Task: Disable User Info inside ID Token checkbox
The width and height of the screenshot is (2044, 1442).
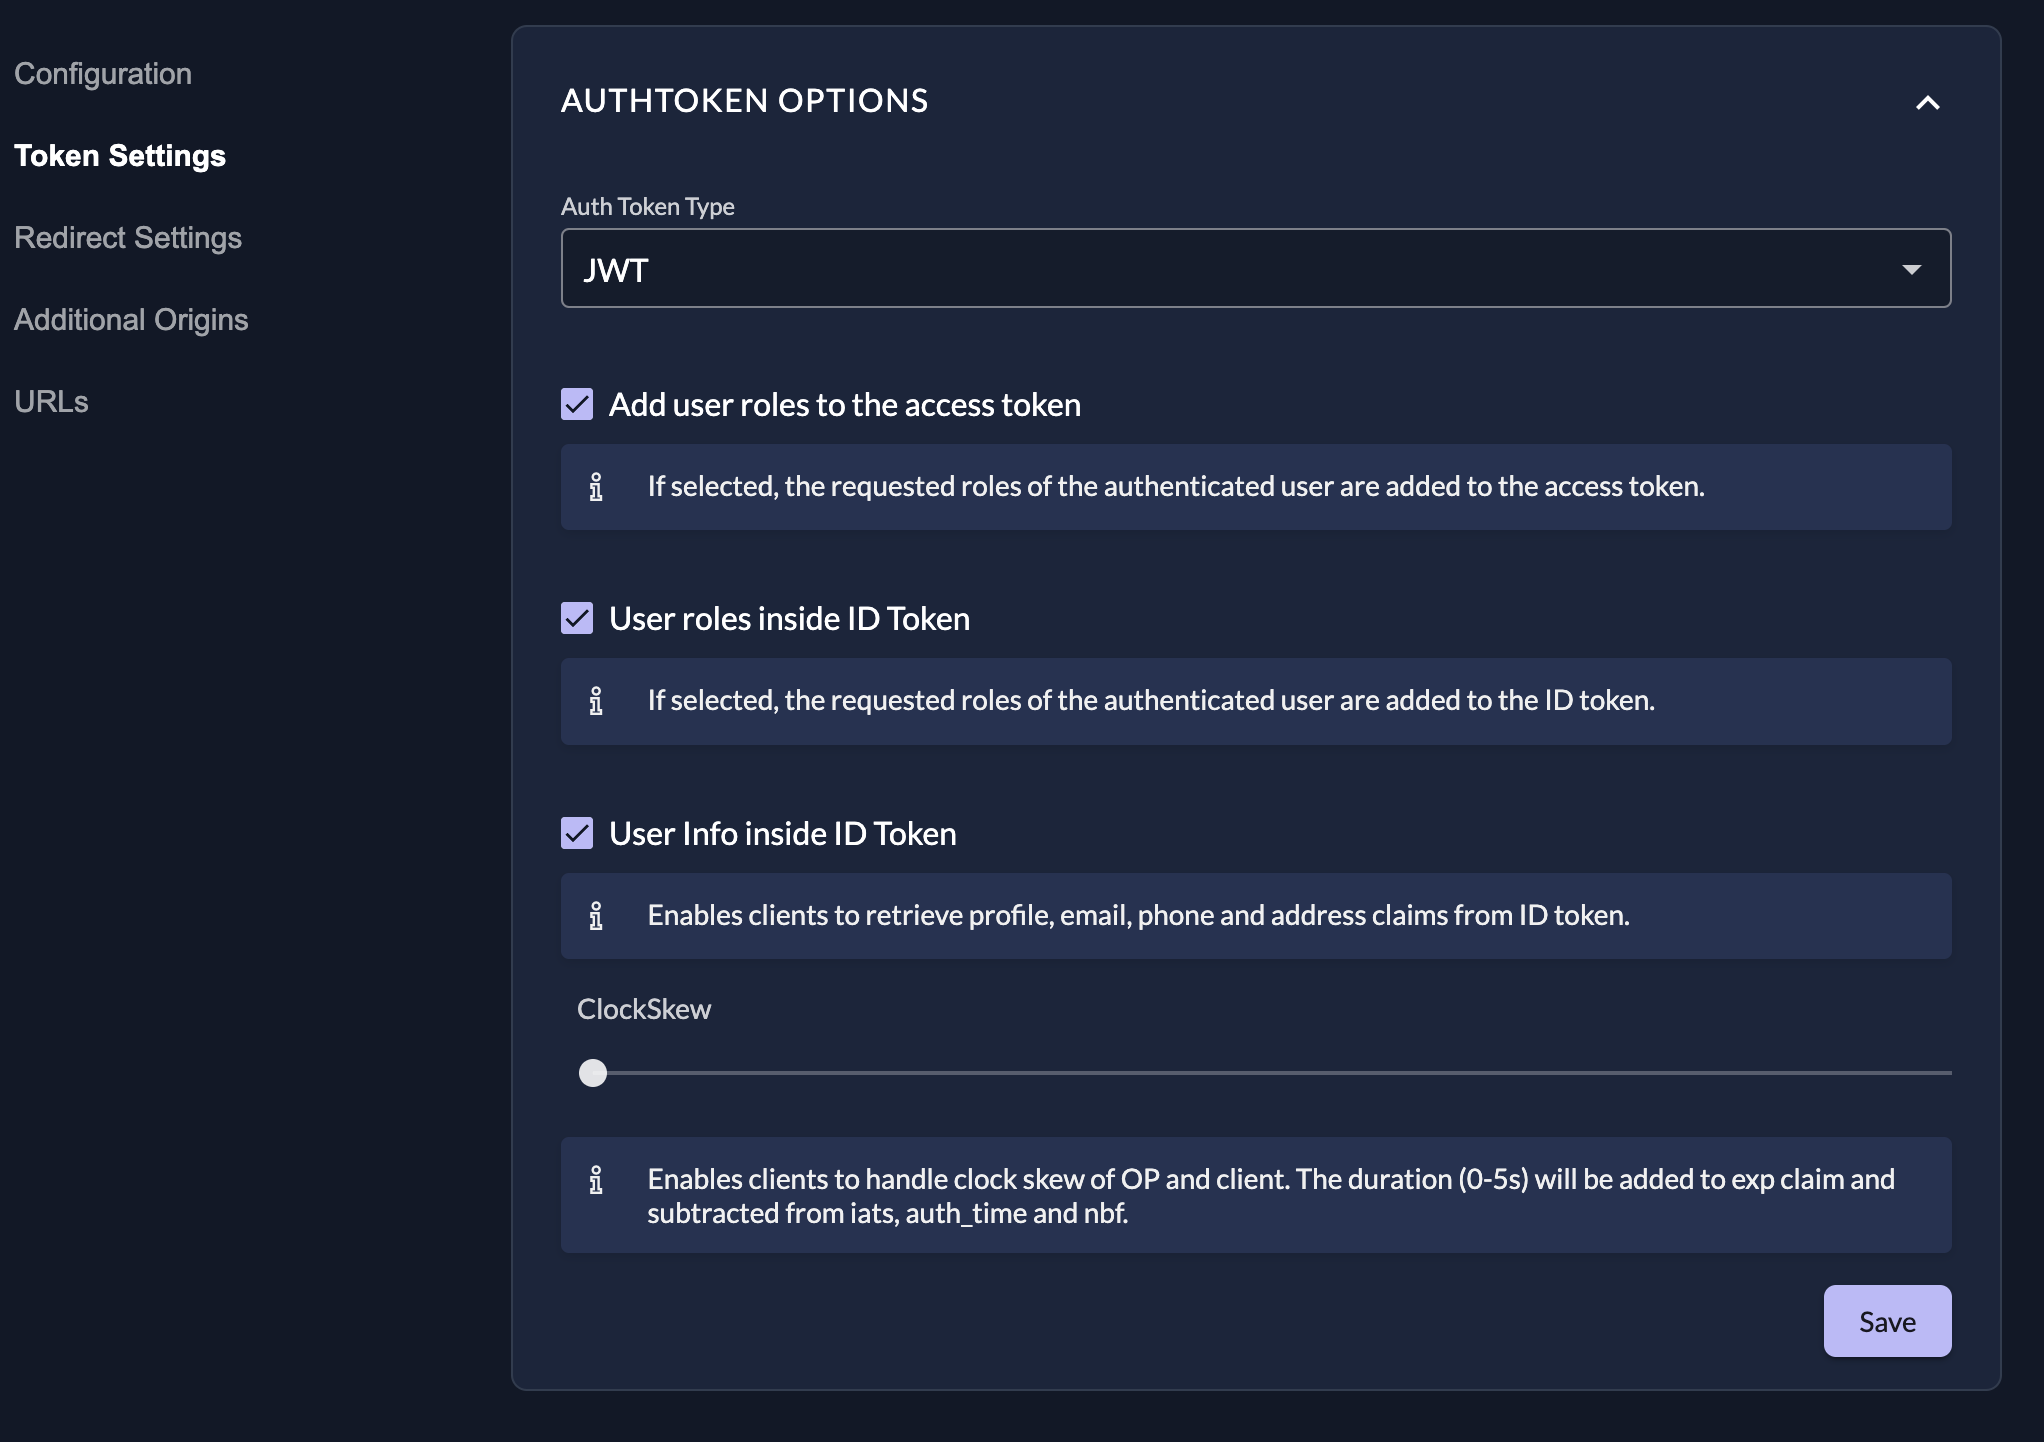Action: click(577, 833)
